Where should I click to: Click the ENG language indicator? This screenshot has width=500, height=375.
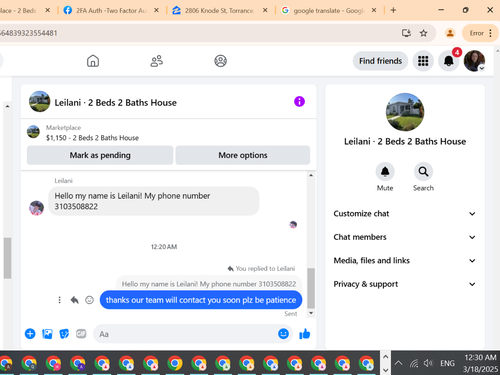[x=447, y=363]
